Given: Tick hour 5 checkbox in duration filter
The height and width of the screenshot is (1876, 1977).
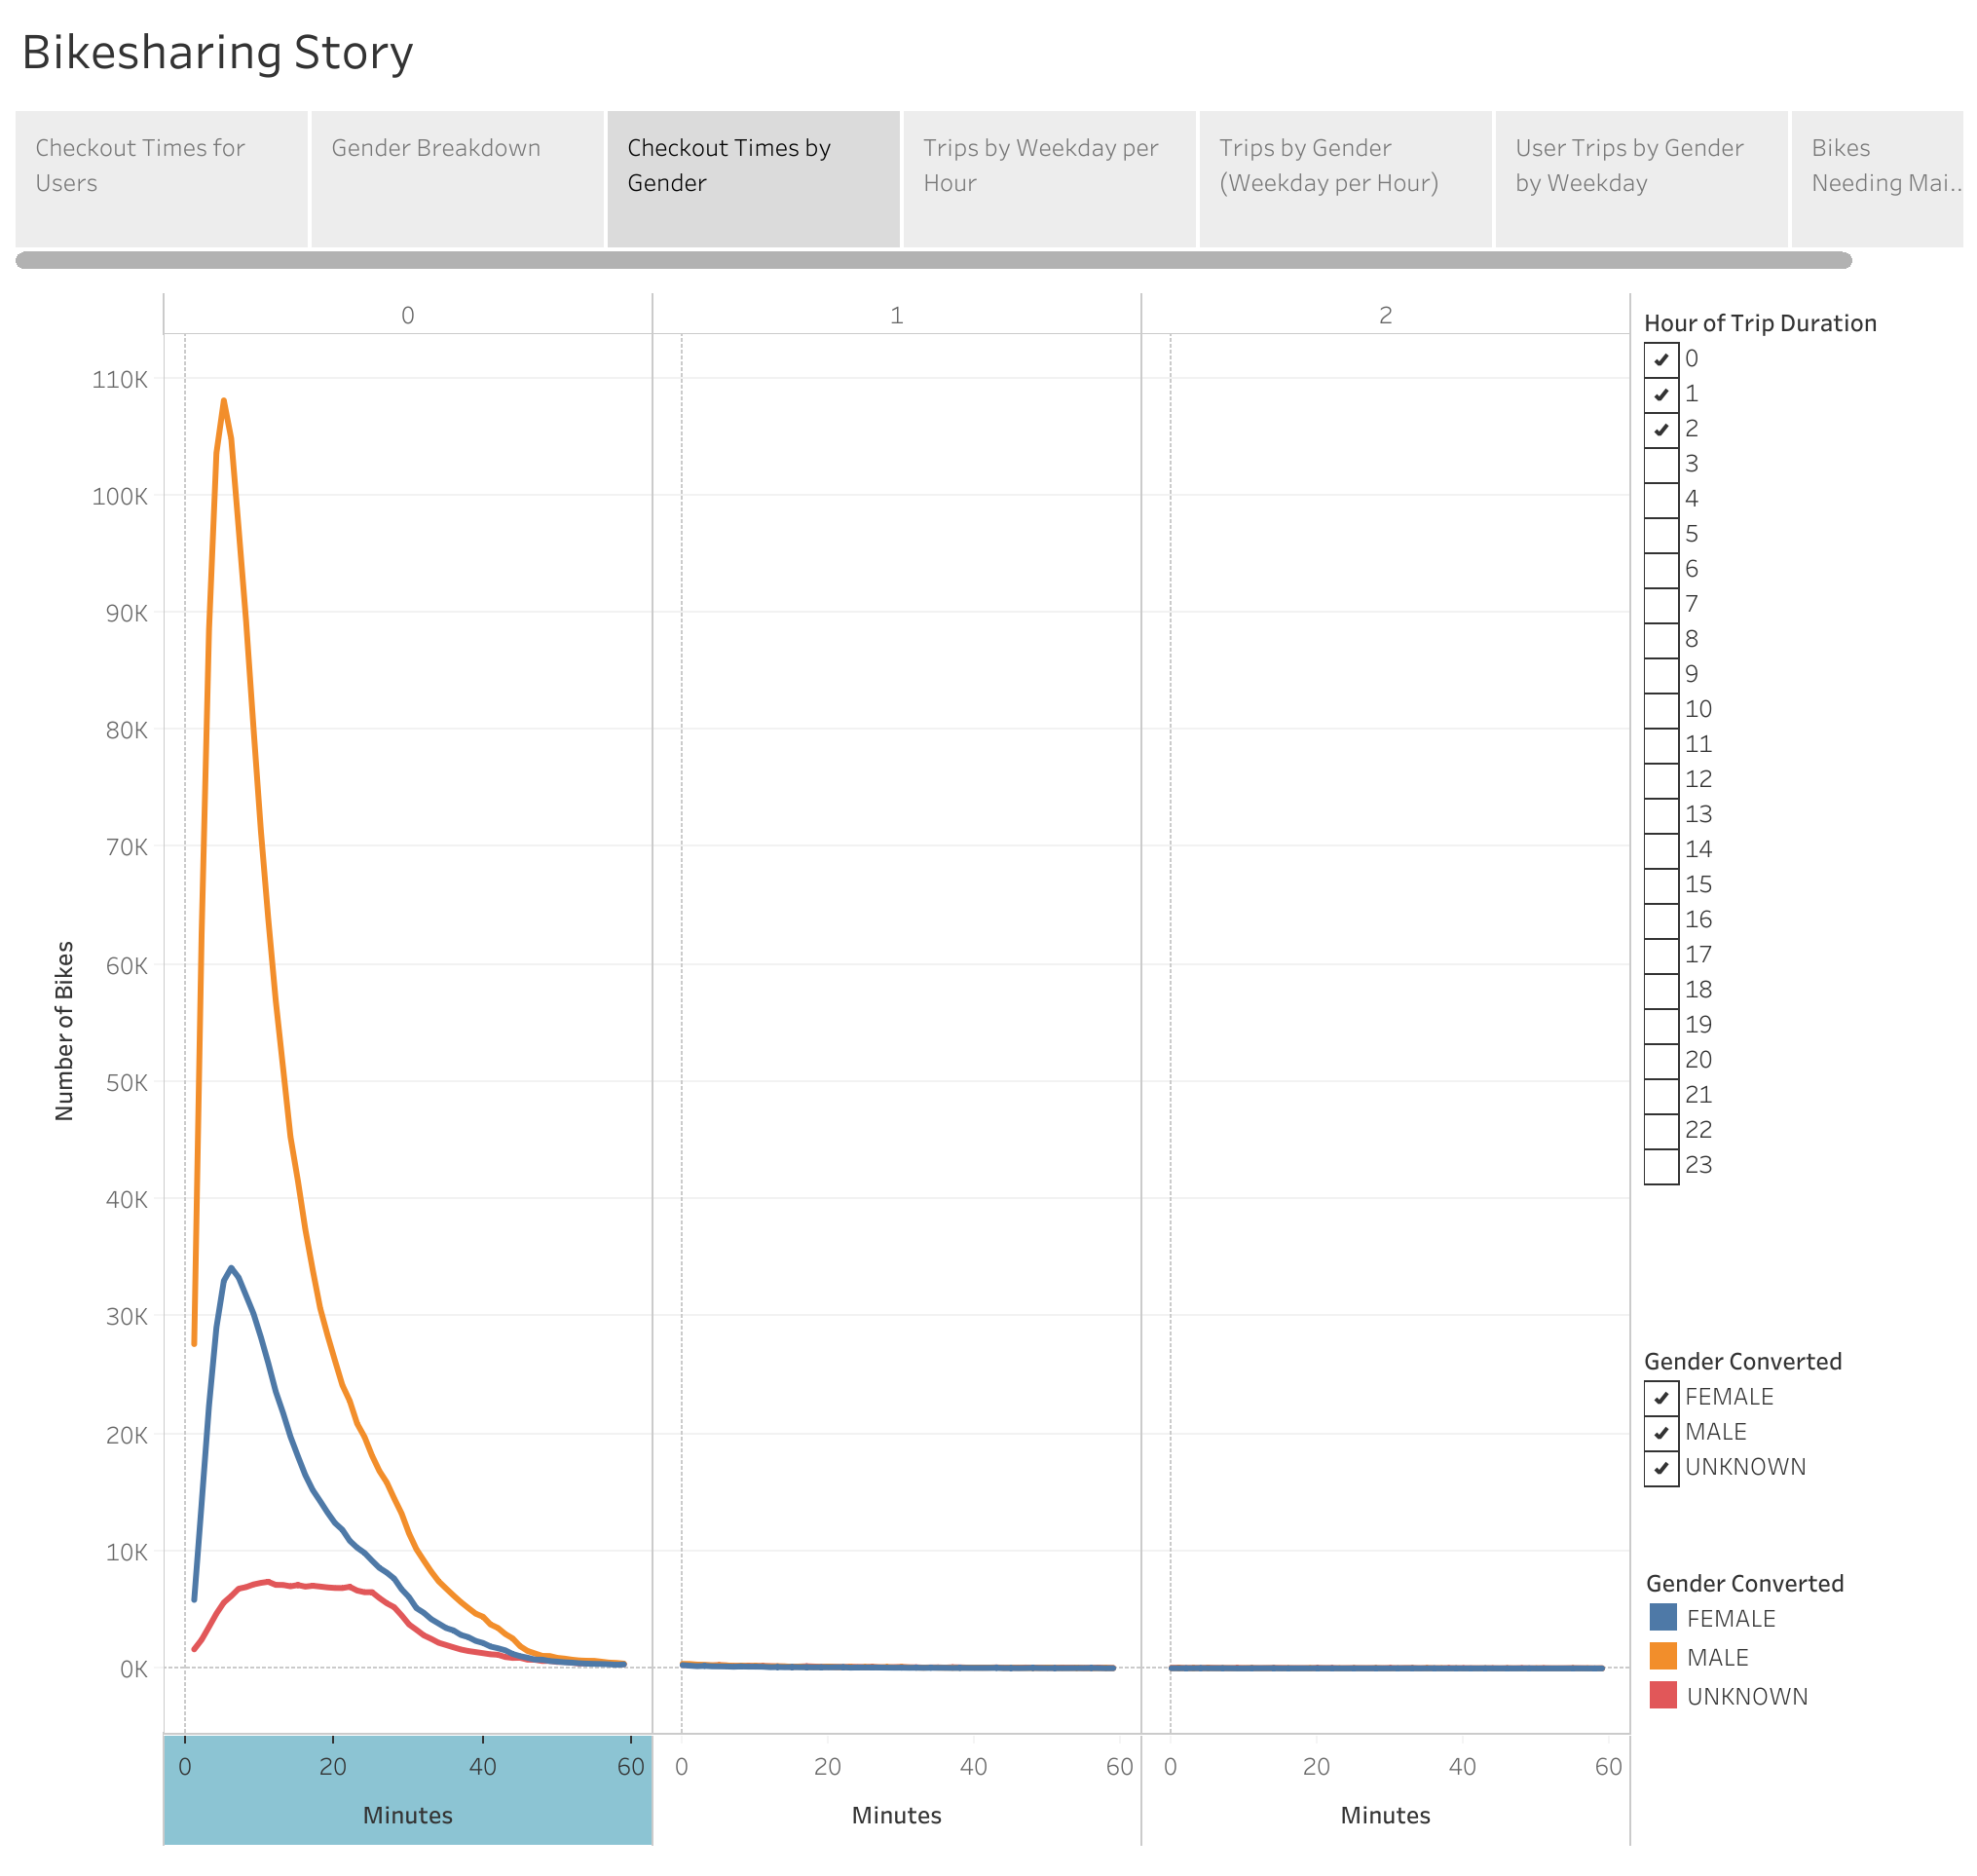Looking at the screenshot, I should pos(1661,534).
